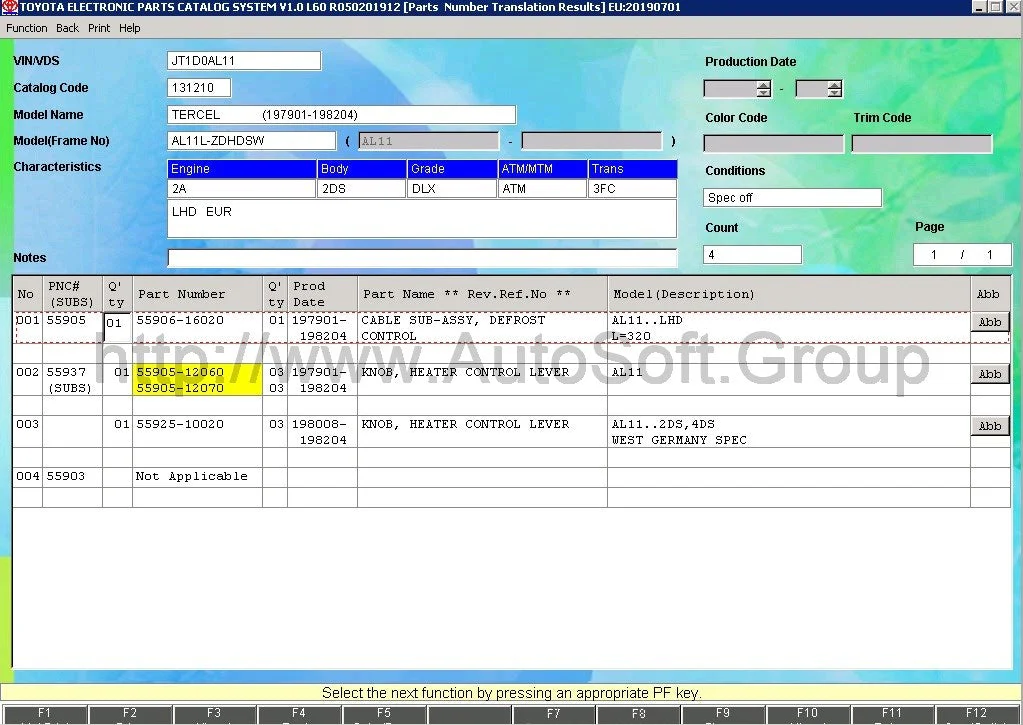1023x725 pixels.
Task: Click the VIN/VDS field showing JT1D0AL11
Action: point(244,61)
